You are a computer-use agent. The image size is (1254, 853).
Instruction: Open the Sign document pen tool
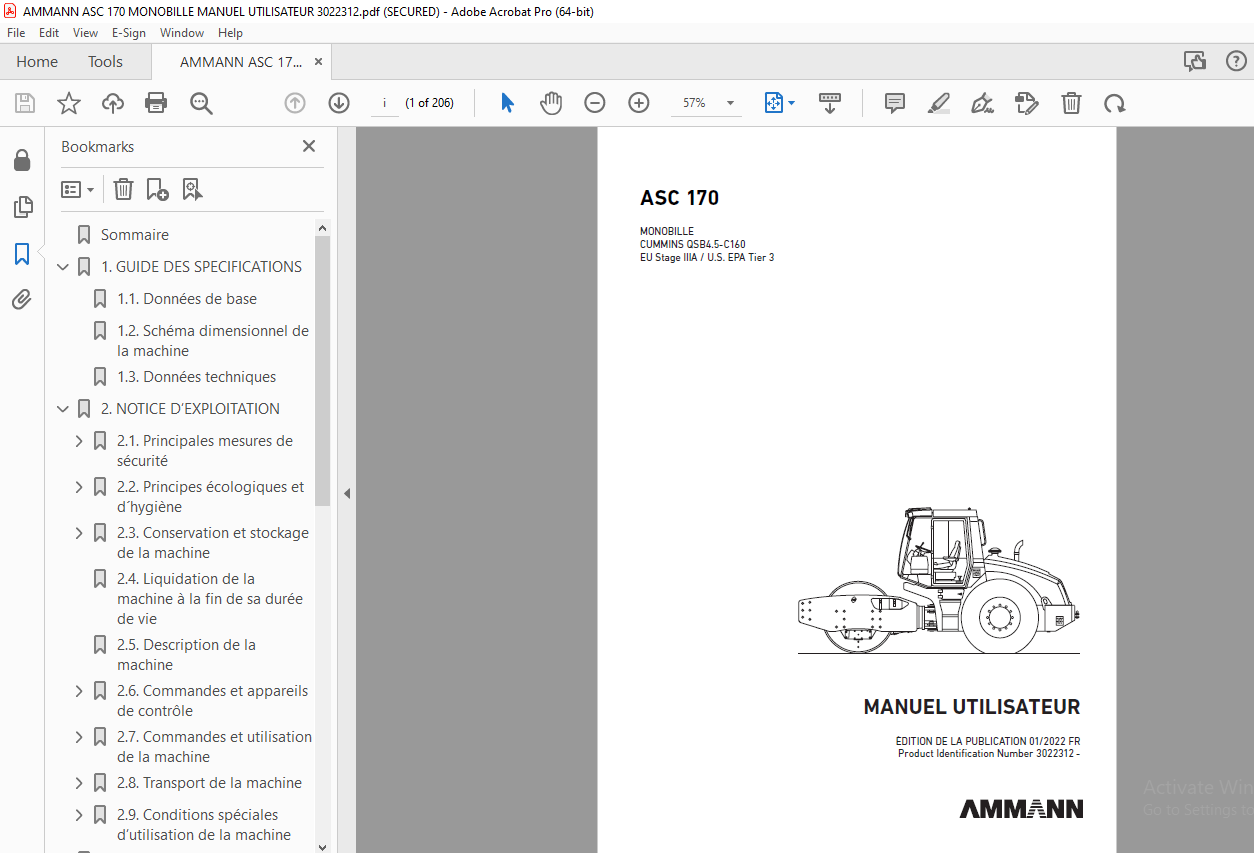tap(982, 103)
